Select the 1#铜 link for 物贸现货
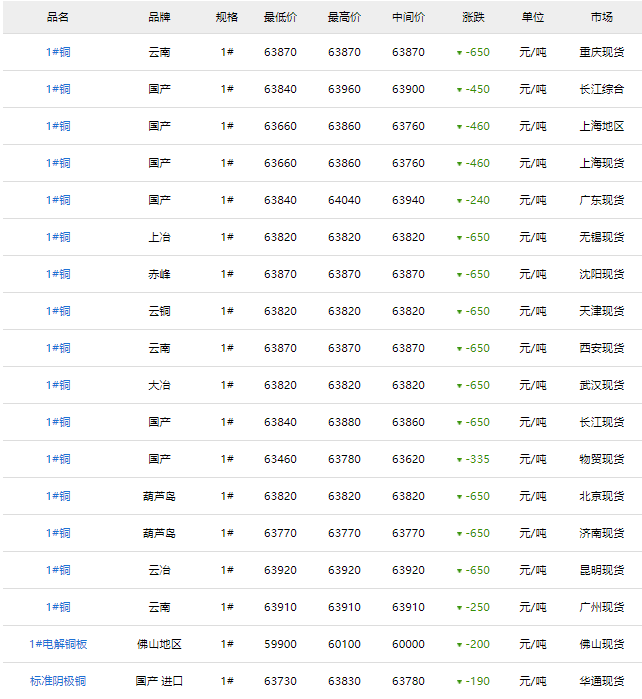Image resolution: width=642 pixels, height=699 pixels. click(58, 459)
